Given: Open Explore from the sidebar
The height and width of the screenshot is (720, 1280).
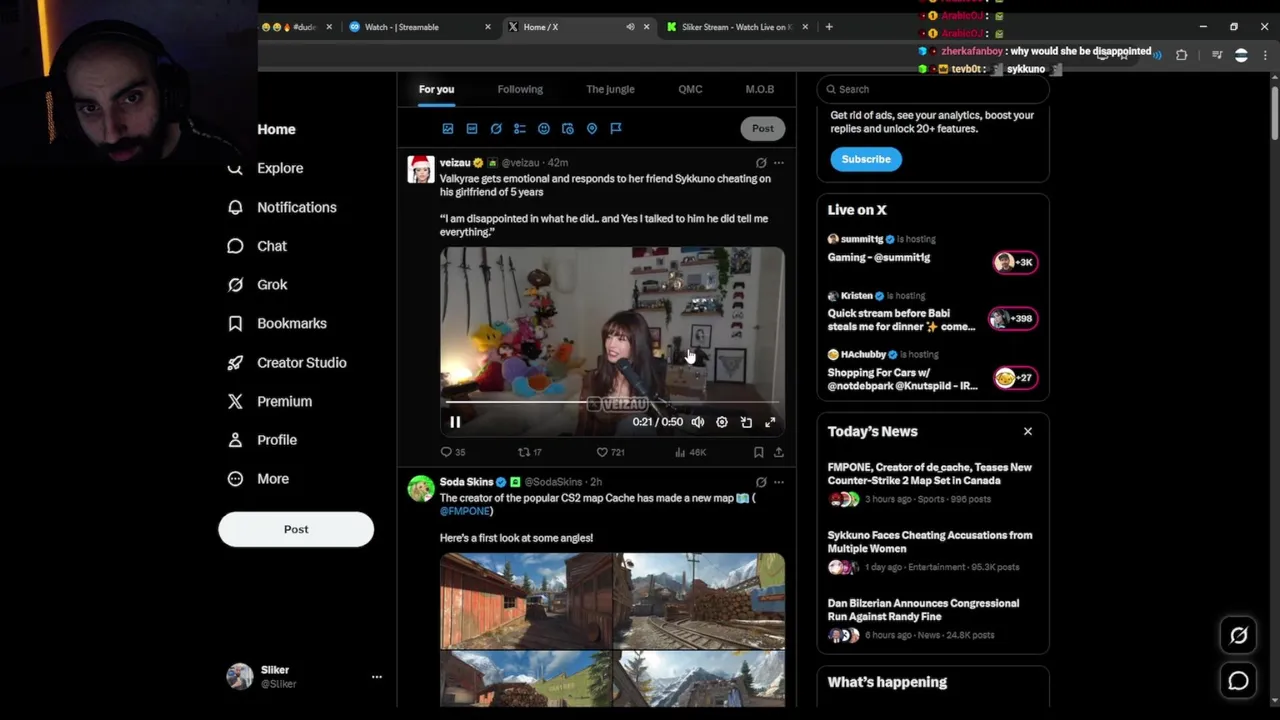Looking at the screenshot, I should (x=265, y=168).
